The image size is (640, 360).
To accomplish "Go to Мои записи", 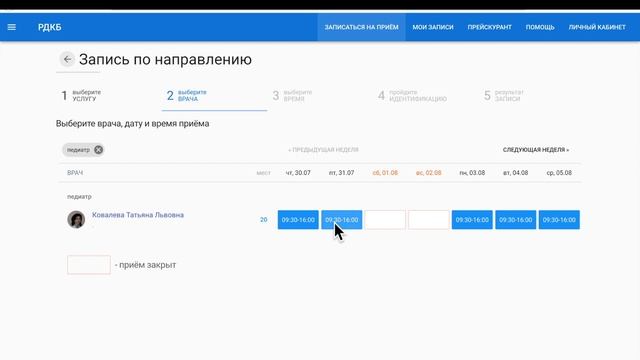I will click(x=433, y=27).
